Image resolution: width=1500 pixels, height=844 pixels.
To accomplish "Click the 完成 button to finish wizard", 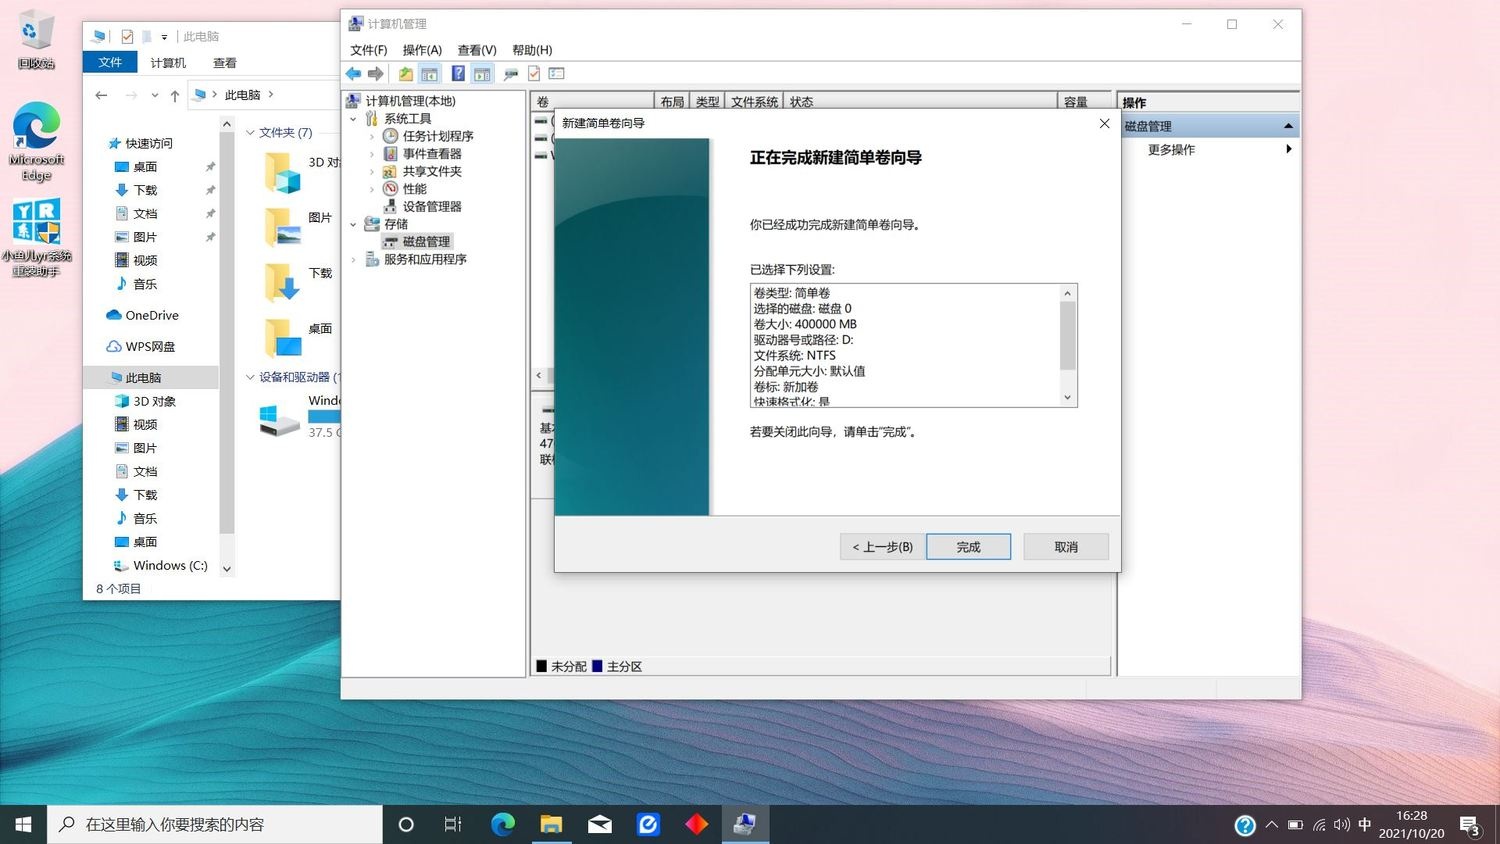I will coord(967,547).
